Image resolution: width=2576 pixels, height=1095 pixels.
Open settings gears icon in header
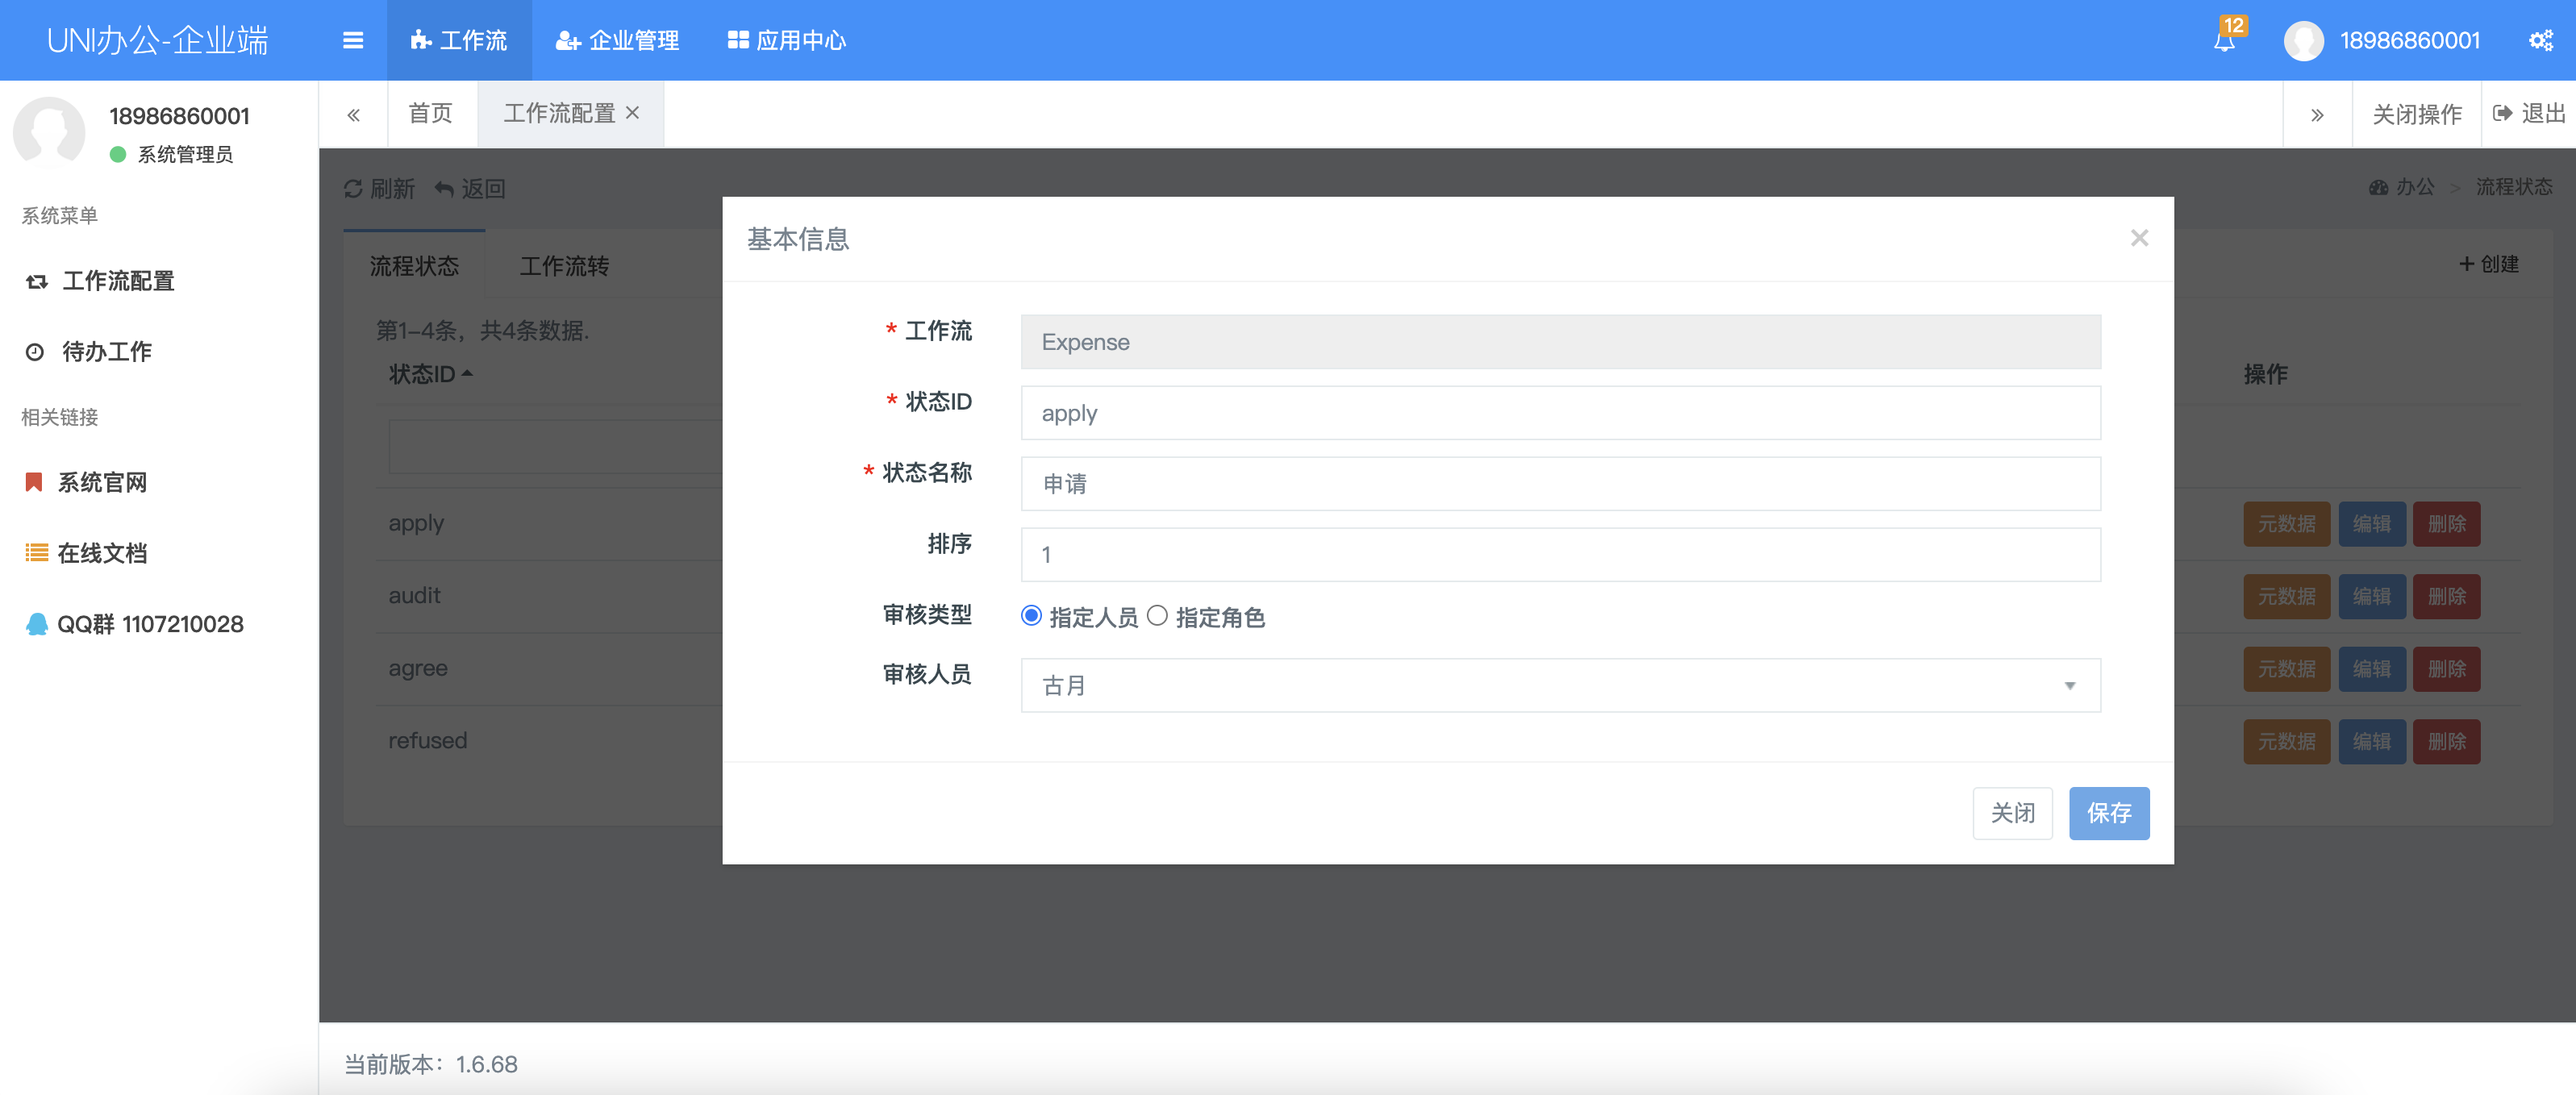coord(2540,40)
